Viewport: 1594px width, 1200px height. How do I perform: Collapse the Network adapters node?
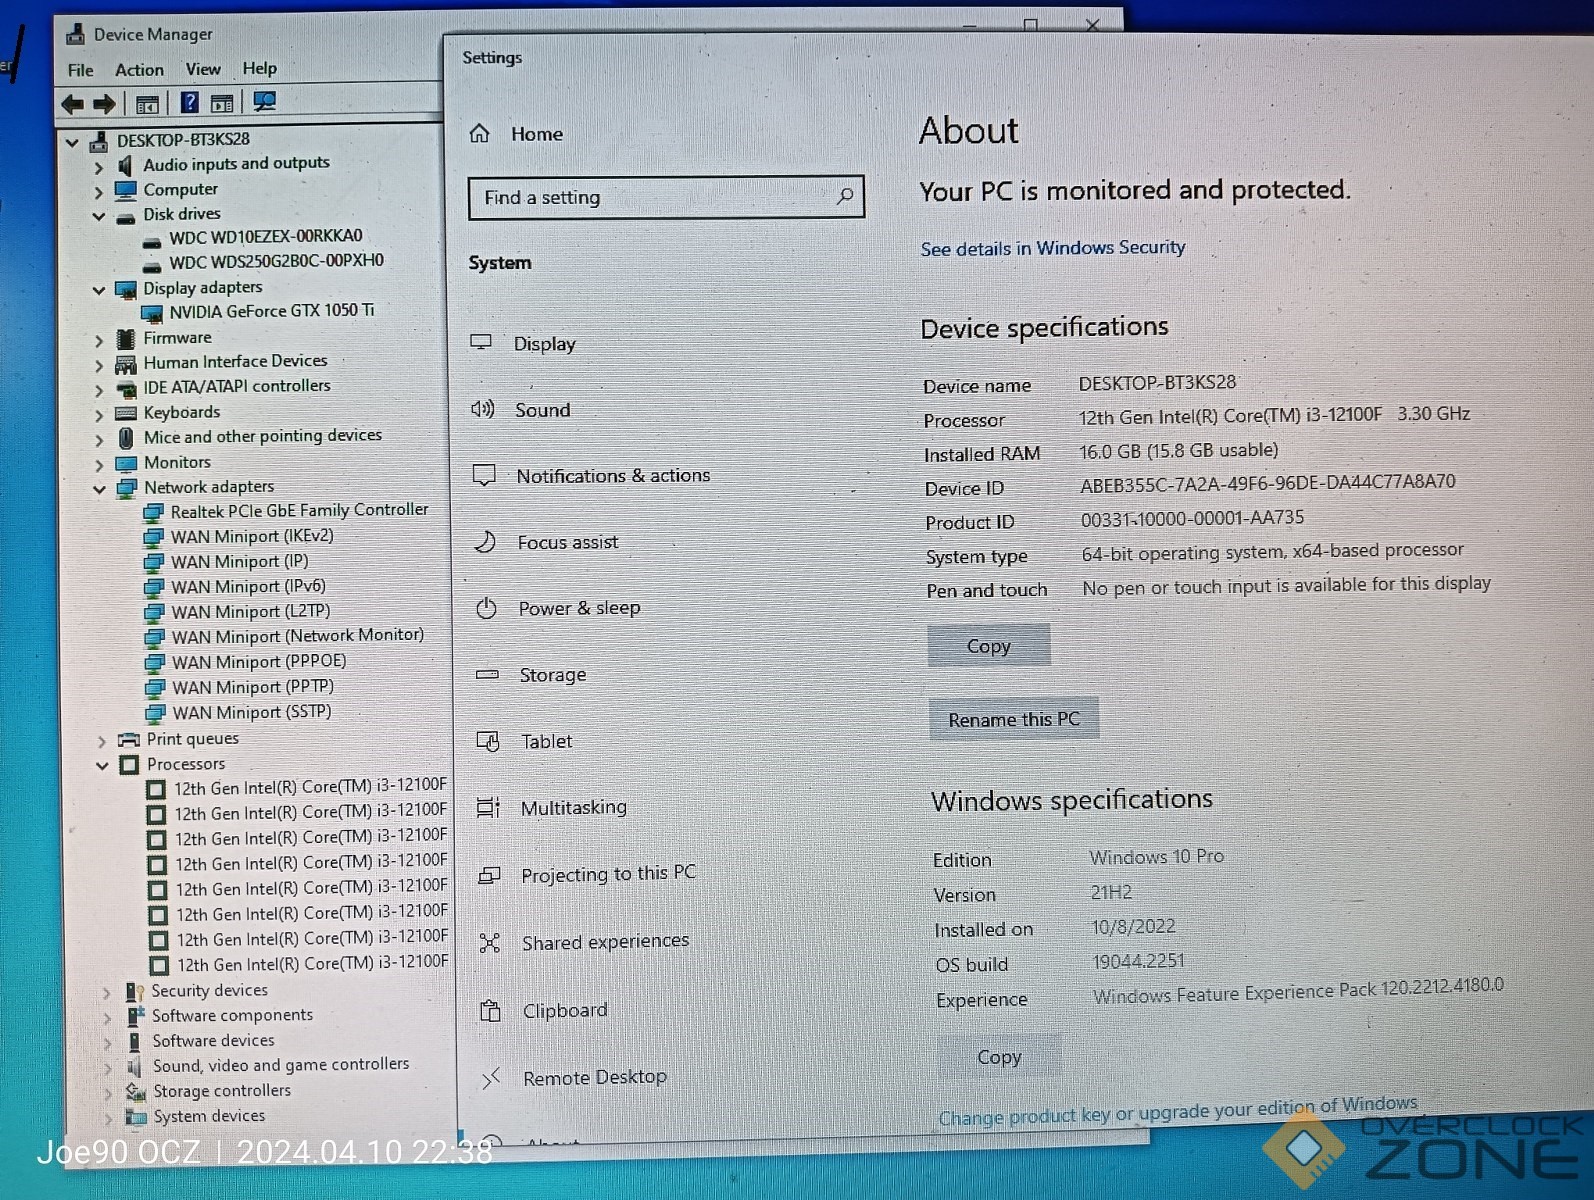coord(99,489)
